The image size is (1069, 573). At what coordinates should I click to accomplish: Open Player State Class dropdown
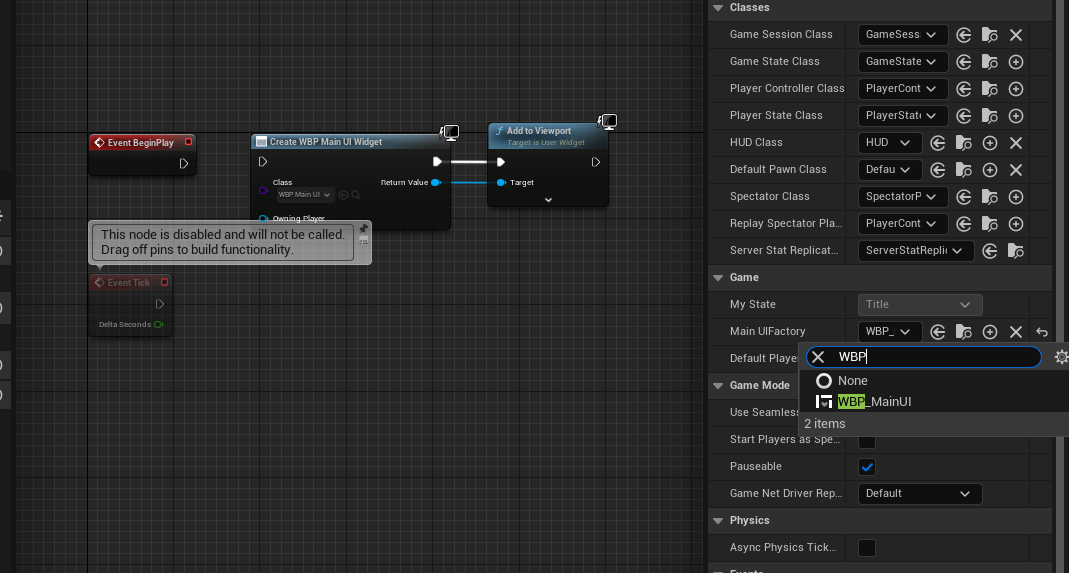pos(903,115)
